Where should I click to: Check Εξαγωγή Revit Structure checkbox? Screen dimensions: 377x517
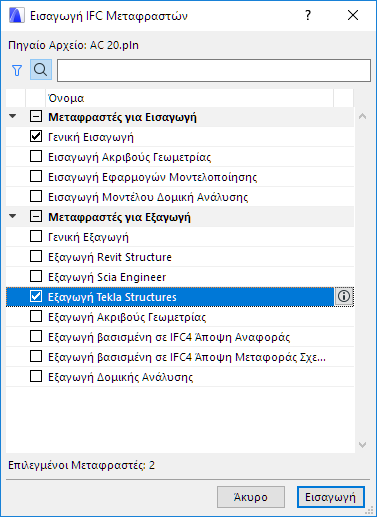(36, 257)
